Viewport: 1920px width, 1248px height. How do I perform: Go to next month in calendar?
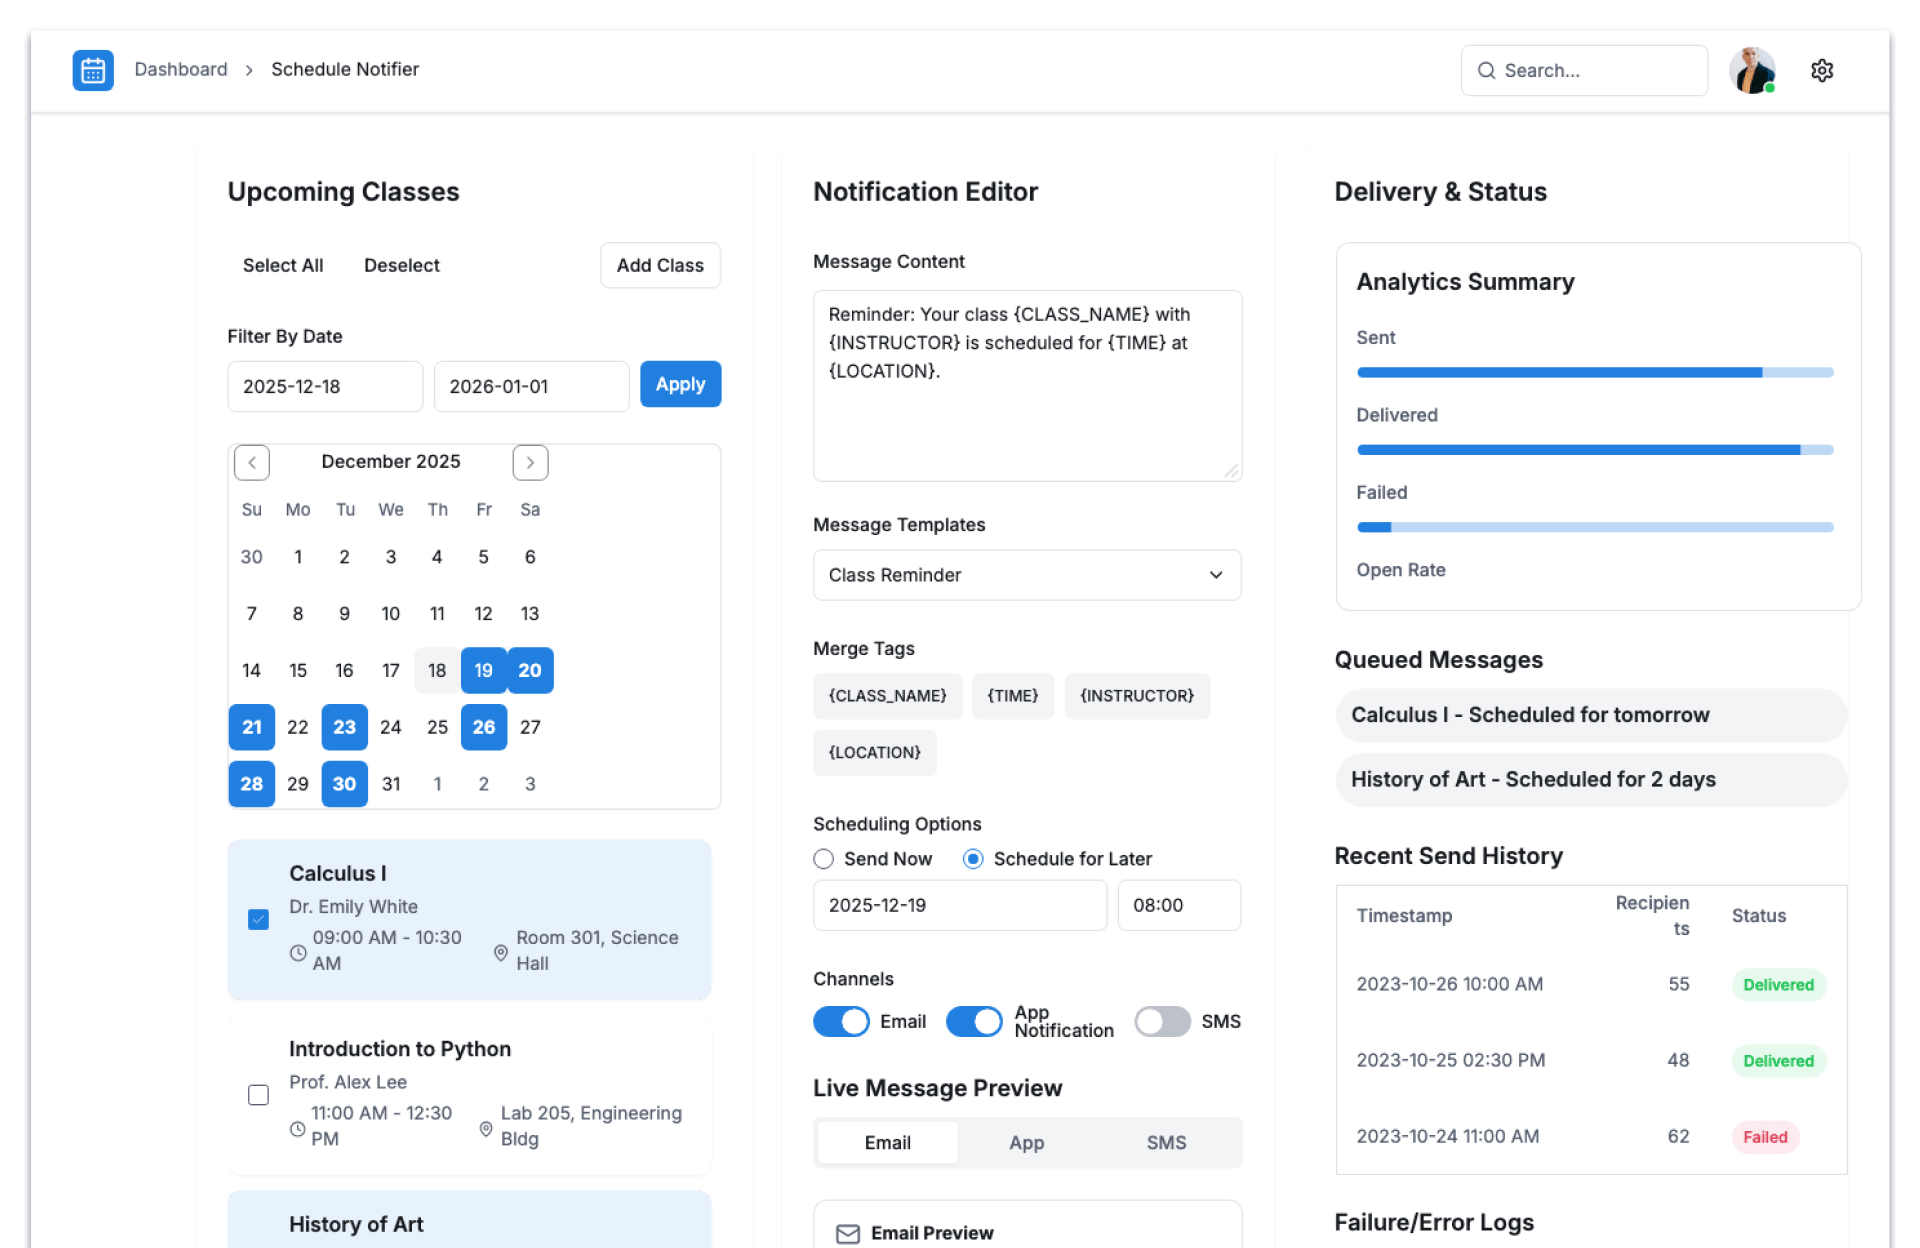530,462
